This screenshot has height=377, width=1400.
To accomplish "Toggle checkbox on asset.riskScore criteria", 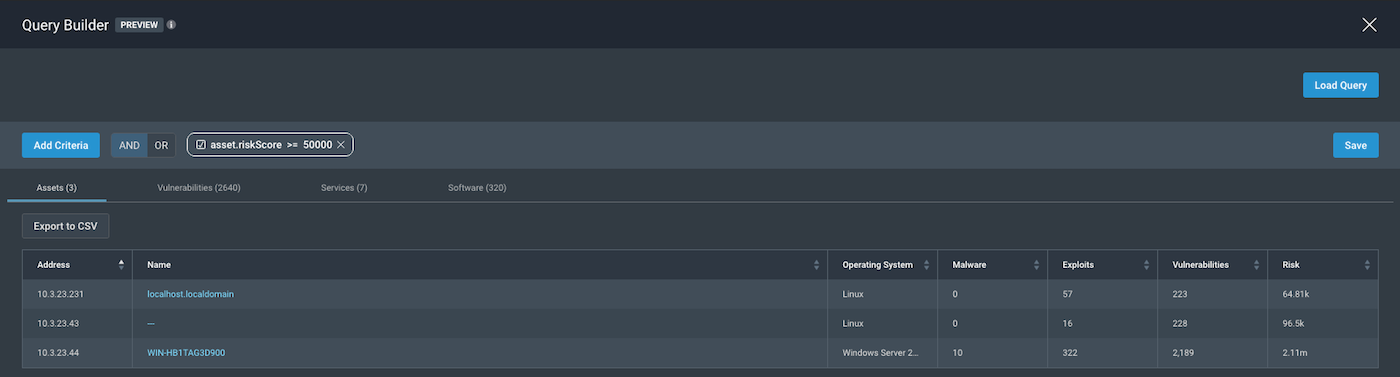I will [x=201, y=145].
